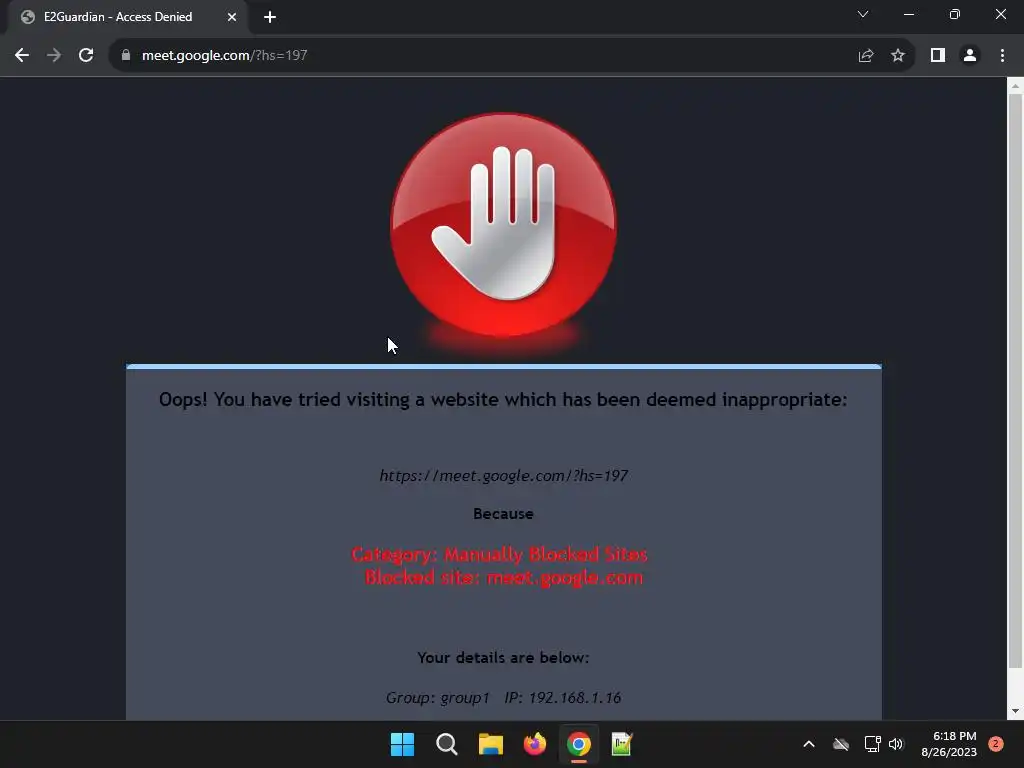Open the green notepad app in taskbar

point(622,744)
